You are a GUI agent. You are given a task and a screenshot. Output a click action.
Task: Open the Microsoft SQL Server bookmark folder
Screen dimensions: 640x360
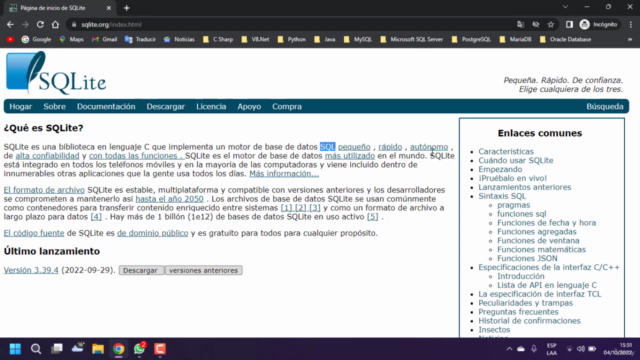(411, 40)
